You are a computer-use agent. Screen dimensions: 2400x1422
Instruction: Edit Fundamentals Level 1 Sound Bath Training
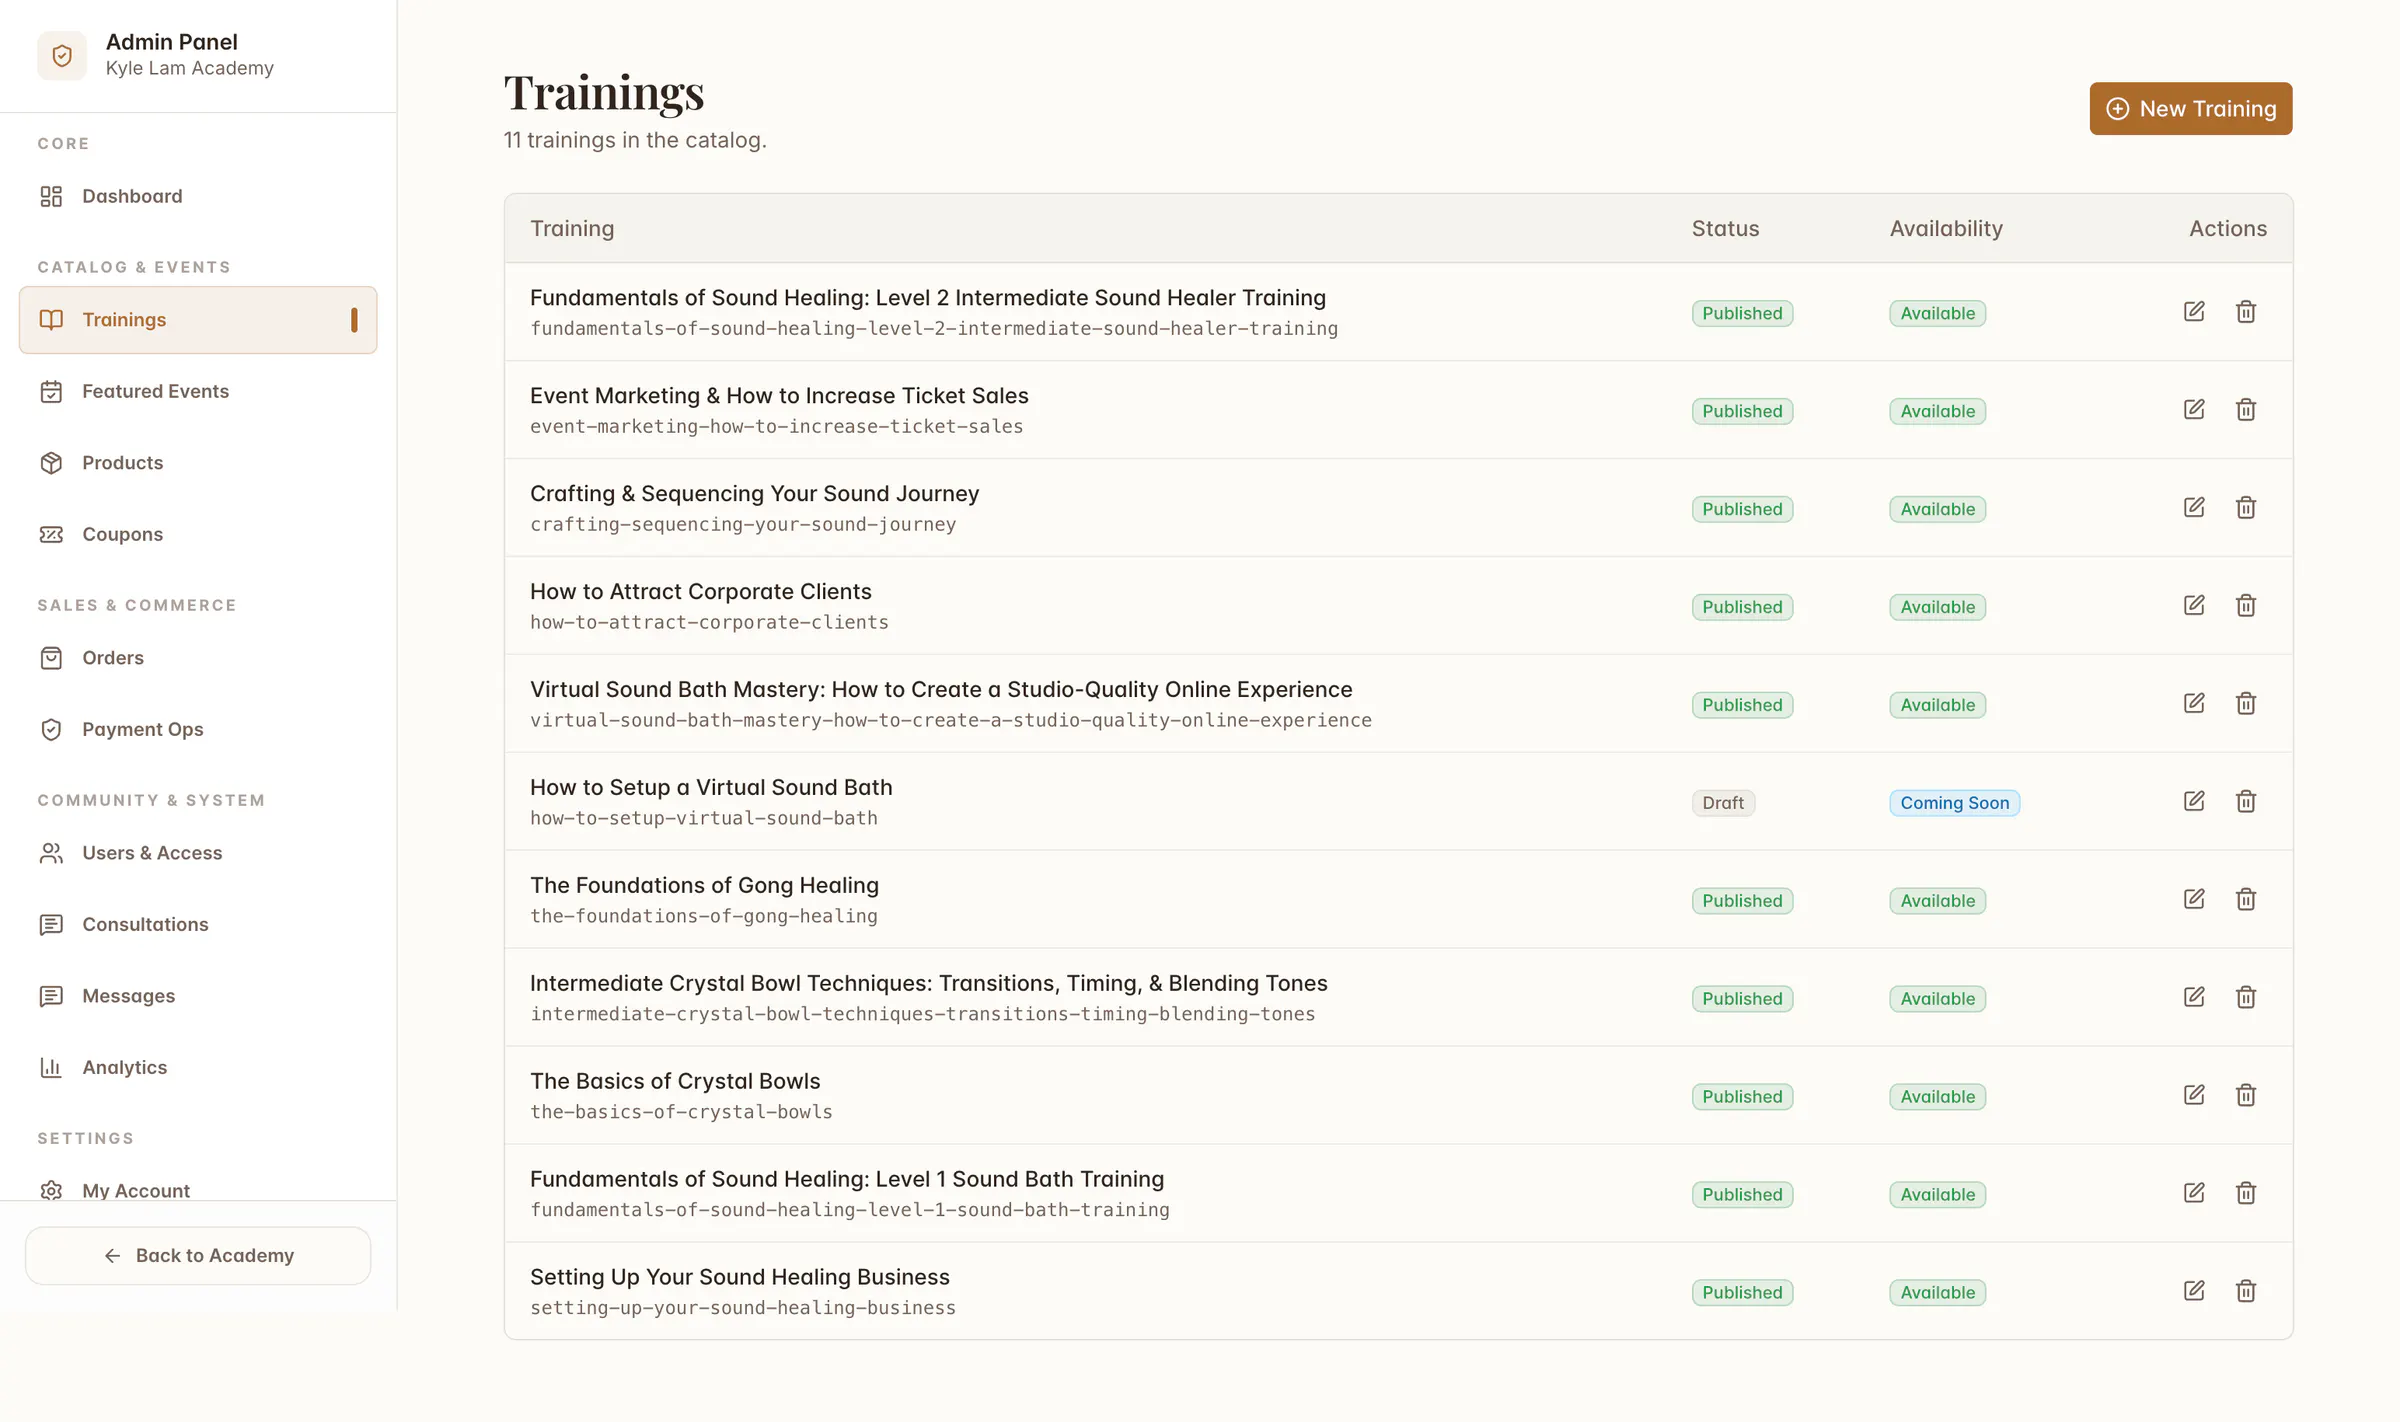pos(2194,1193)
